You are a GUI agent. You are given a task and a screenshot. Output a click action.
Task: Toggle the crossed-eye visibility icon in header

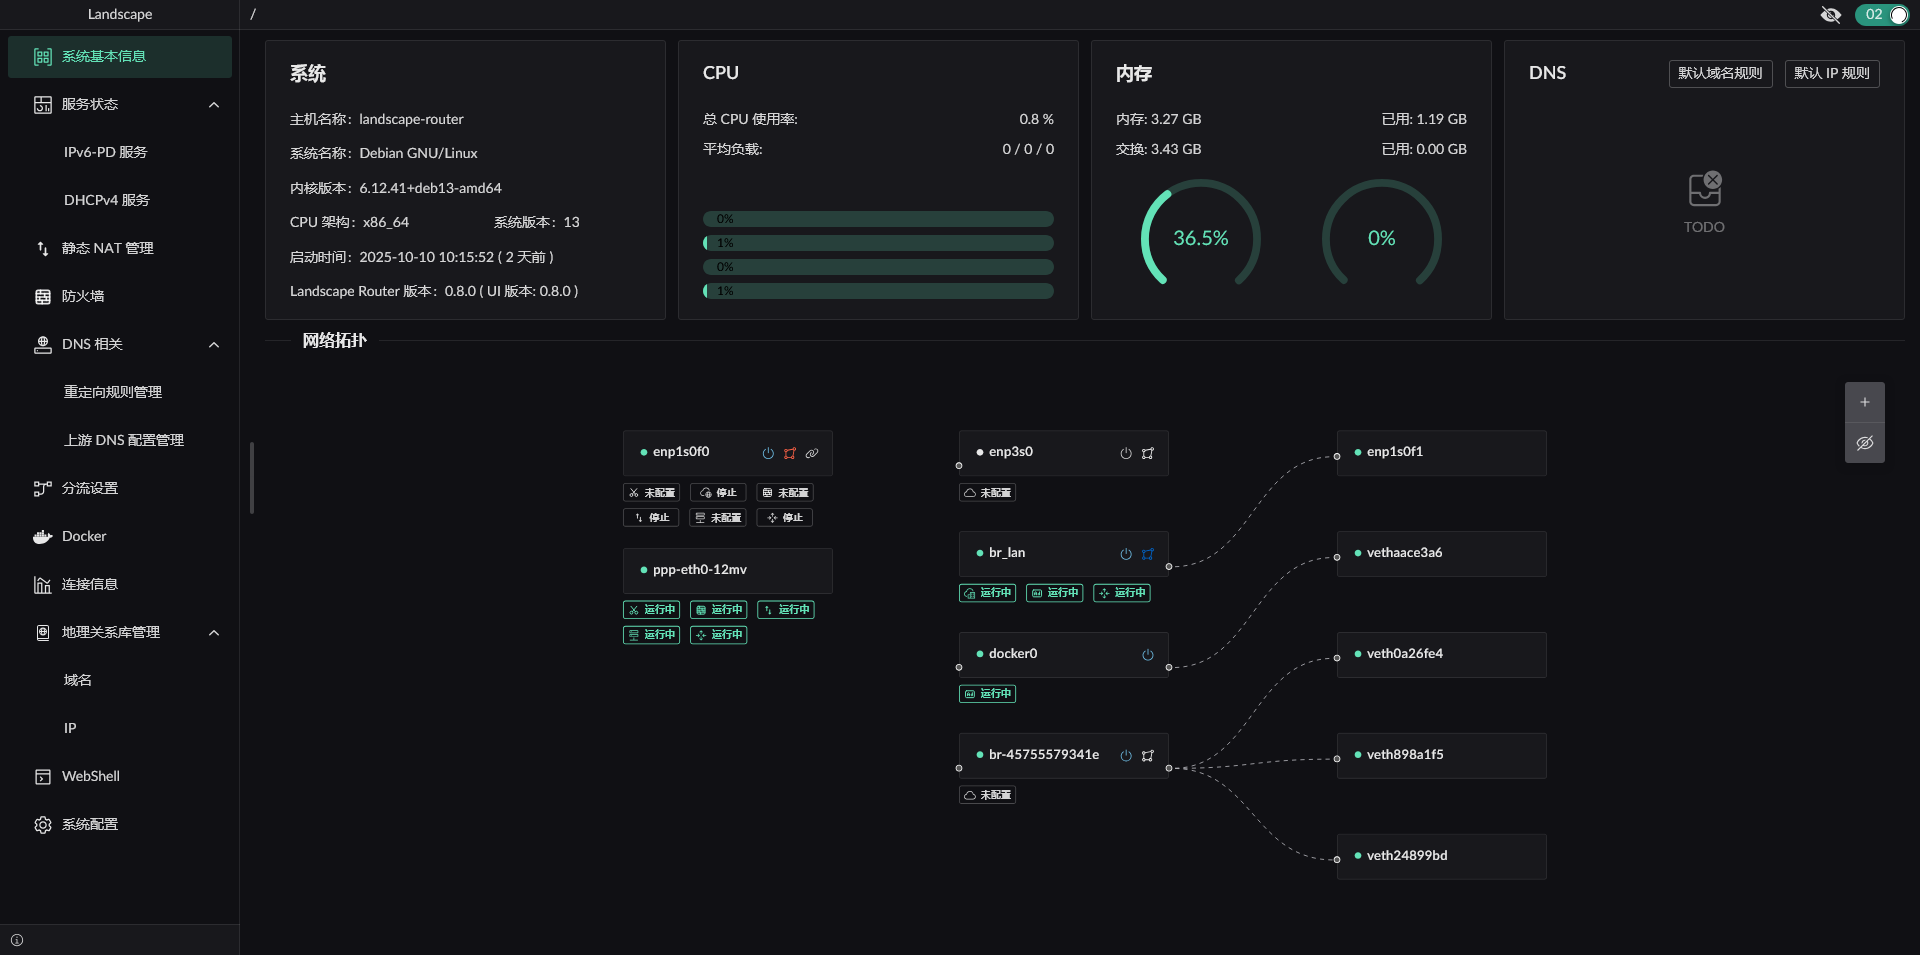click(1830, 14)
